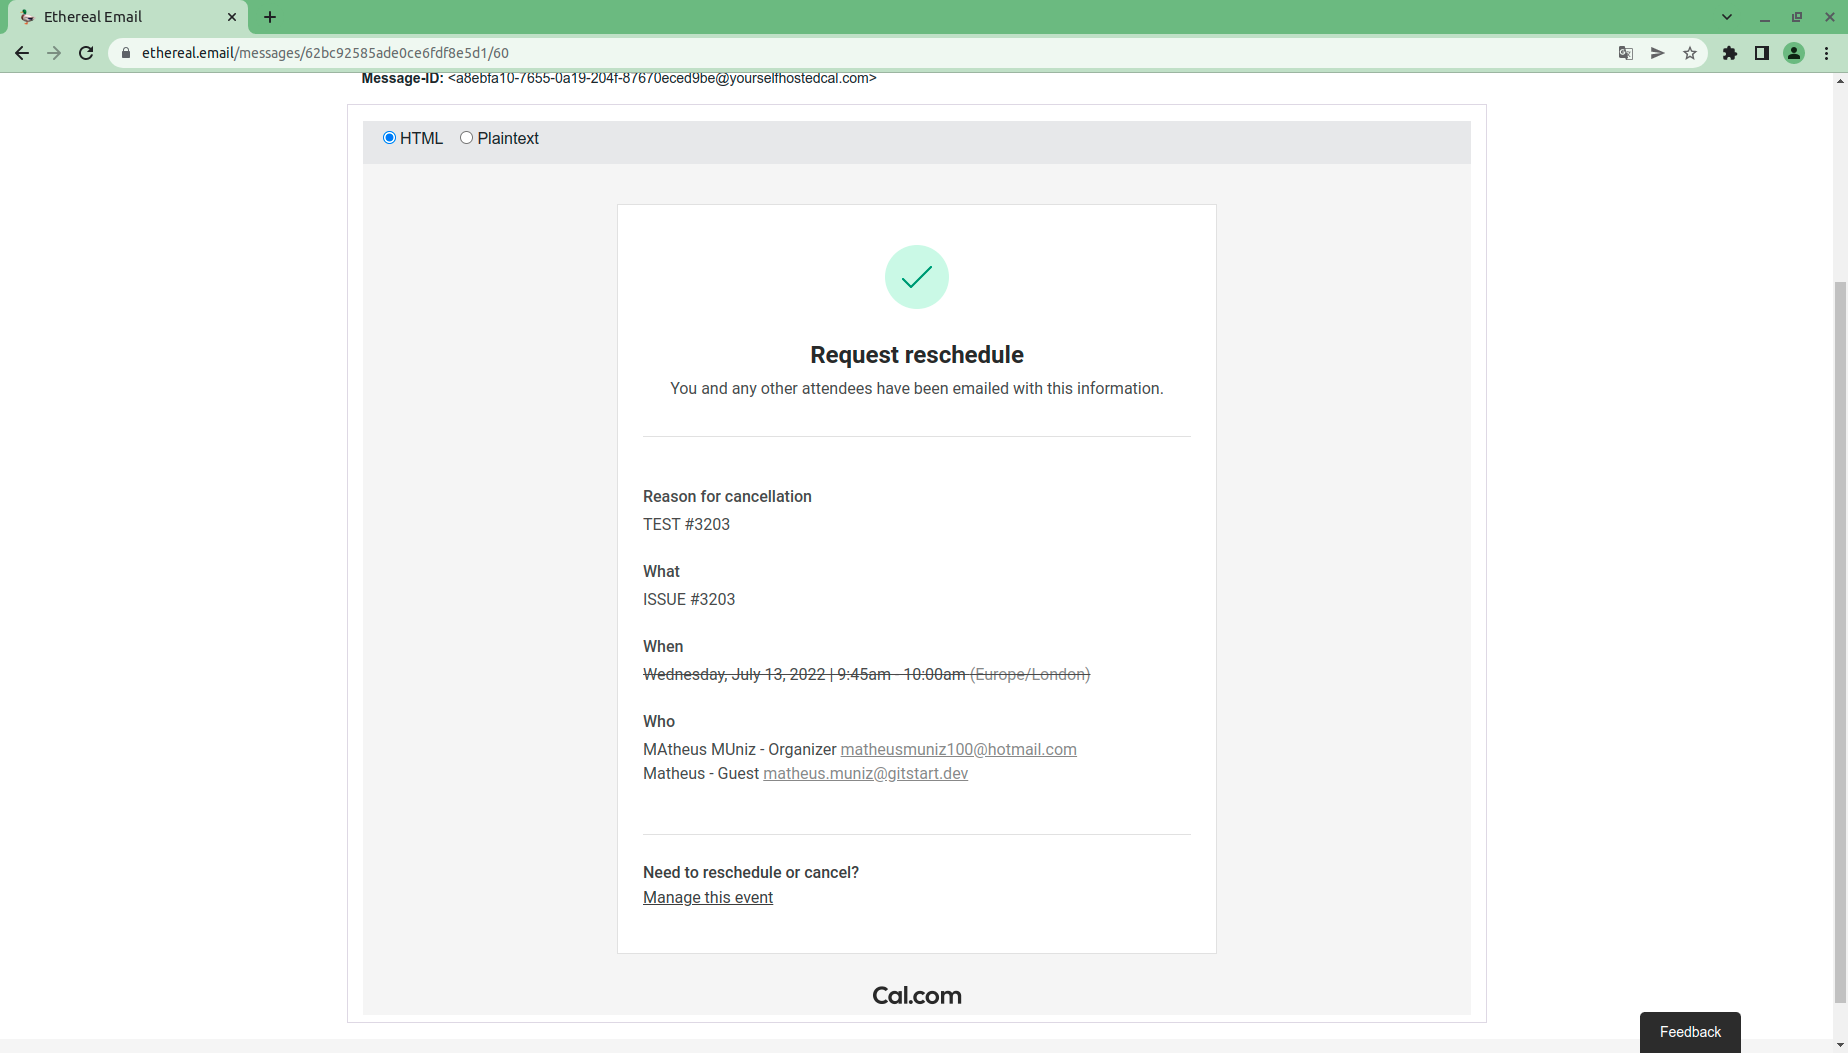Open Chrome's three-dot customization menu
Screen dimensions: 1848x1053
click(x=1828, y=53)
